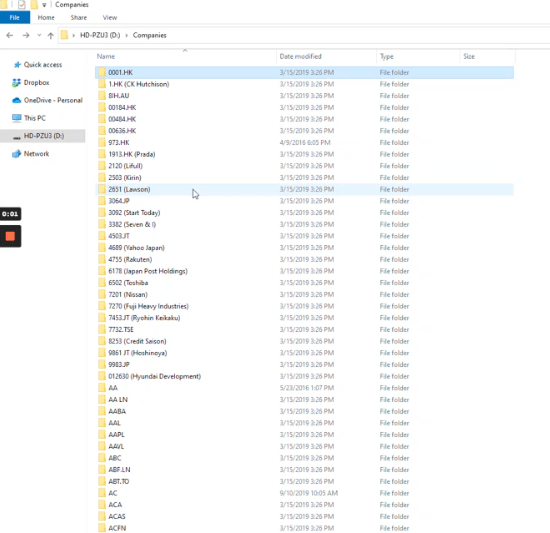Go up one folder level
The height and width of the screenshot is (533, 550).
pos(51,35)
